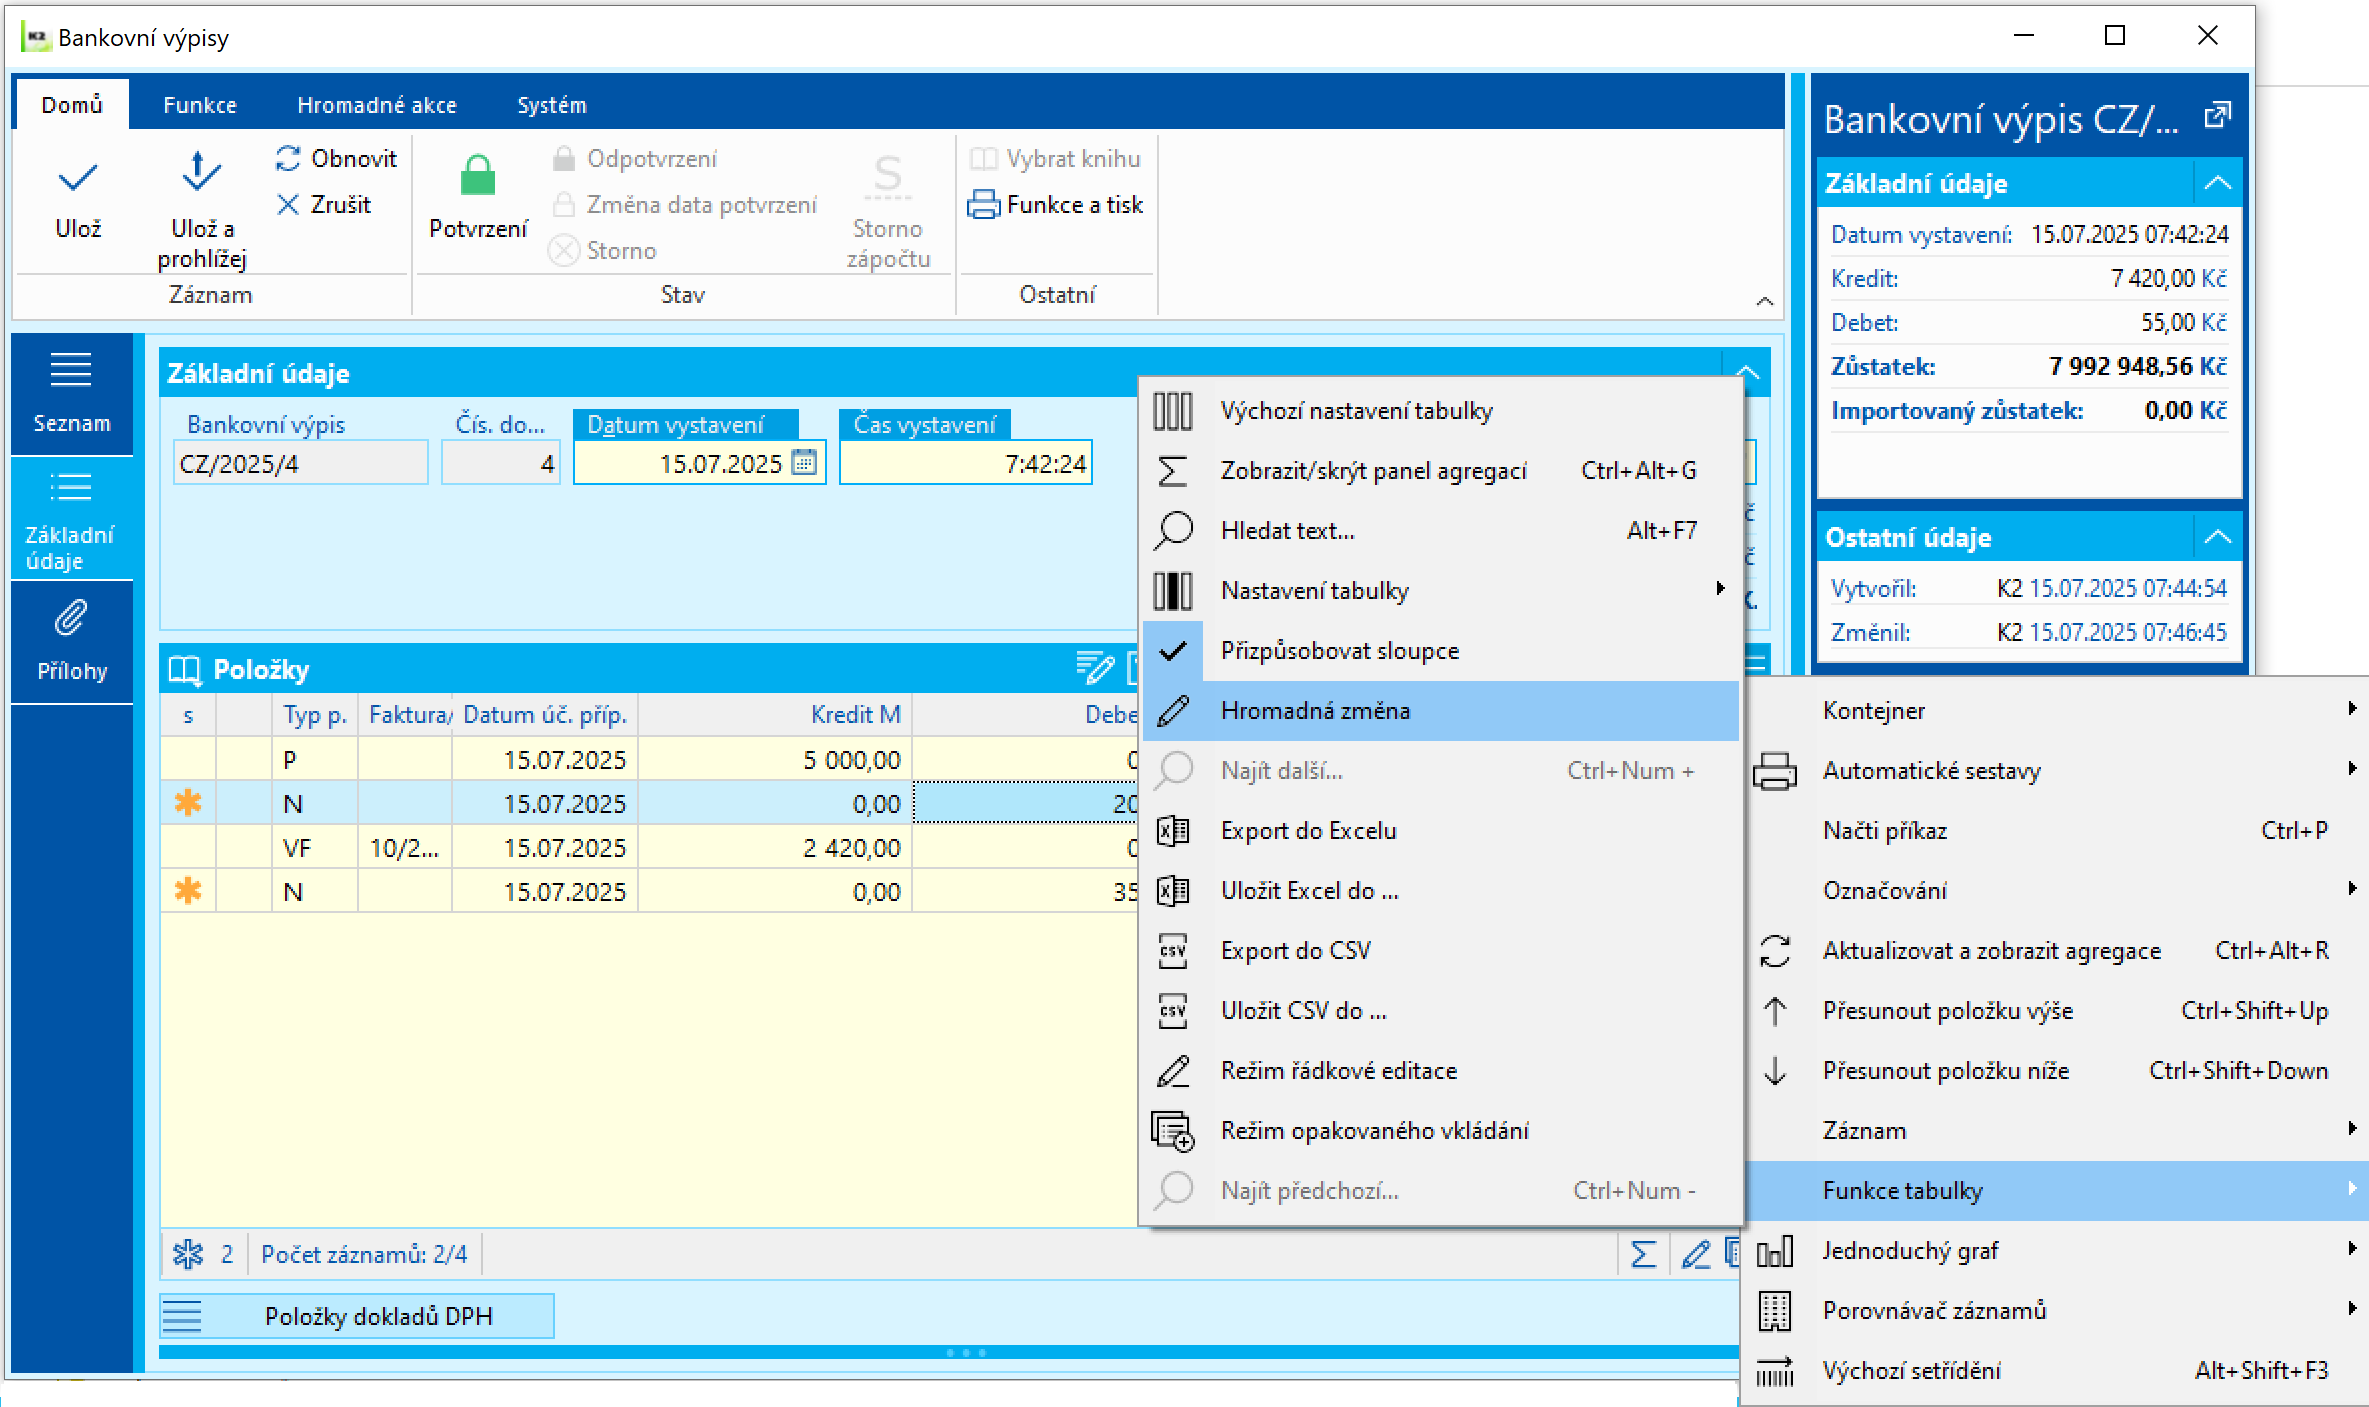Toggle Přizpůsobovat sloupce checkmark option
This screenshot has height=1407, width=2369.
pos(1339,651)
